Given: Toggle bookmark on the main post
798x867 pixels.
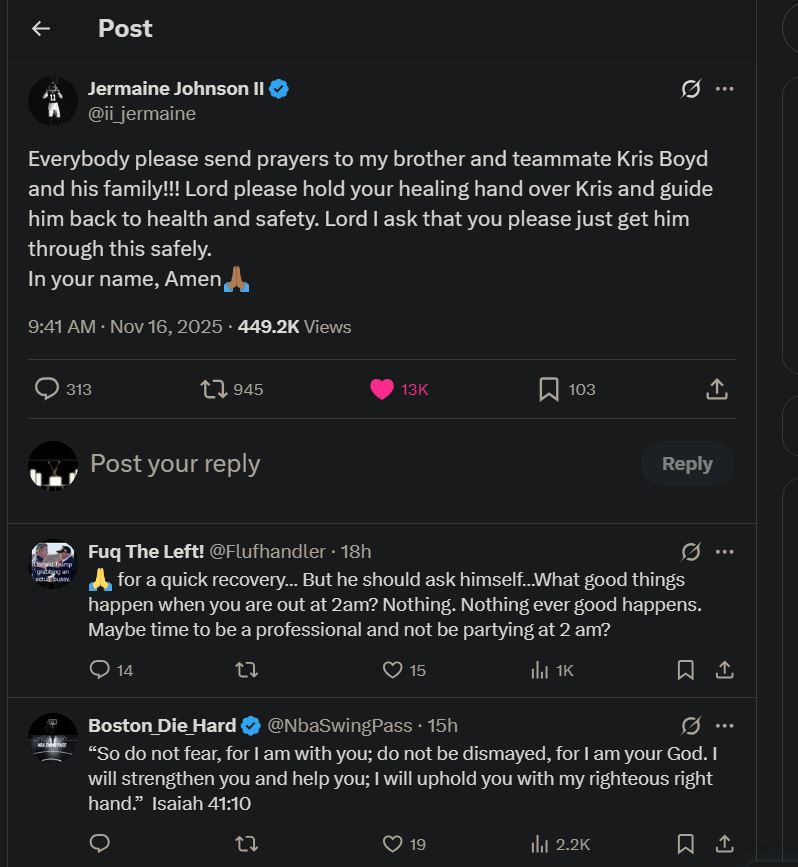Looking at the screenshot, I should click(549, 389).
